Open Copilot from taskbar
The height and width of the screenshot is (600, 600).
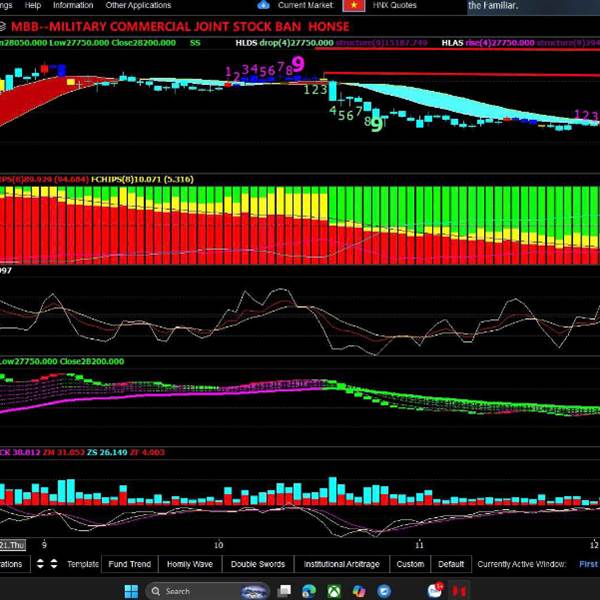point(359,591)
